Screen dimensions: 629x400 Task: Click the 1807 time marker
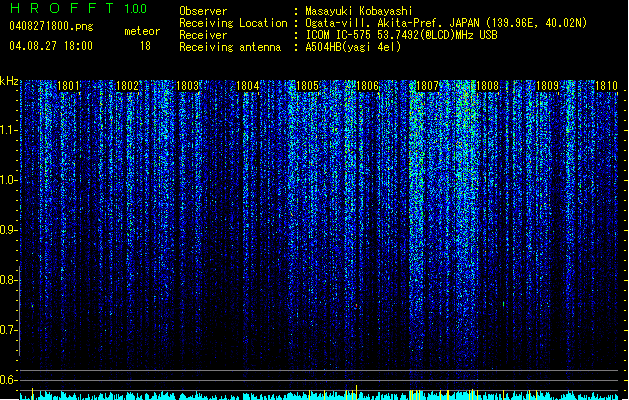(427, 86)
